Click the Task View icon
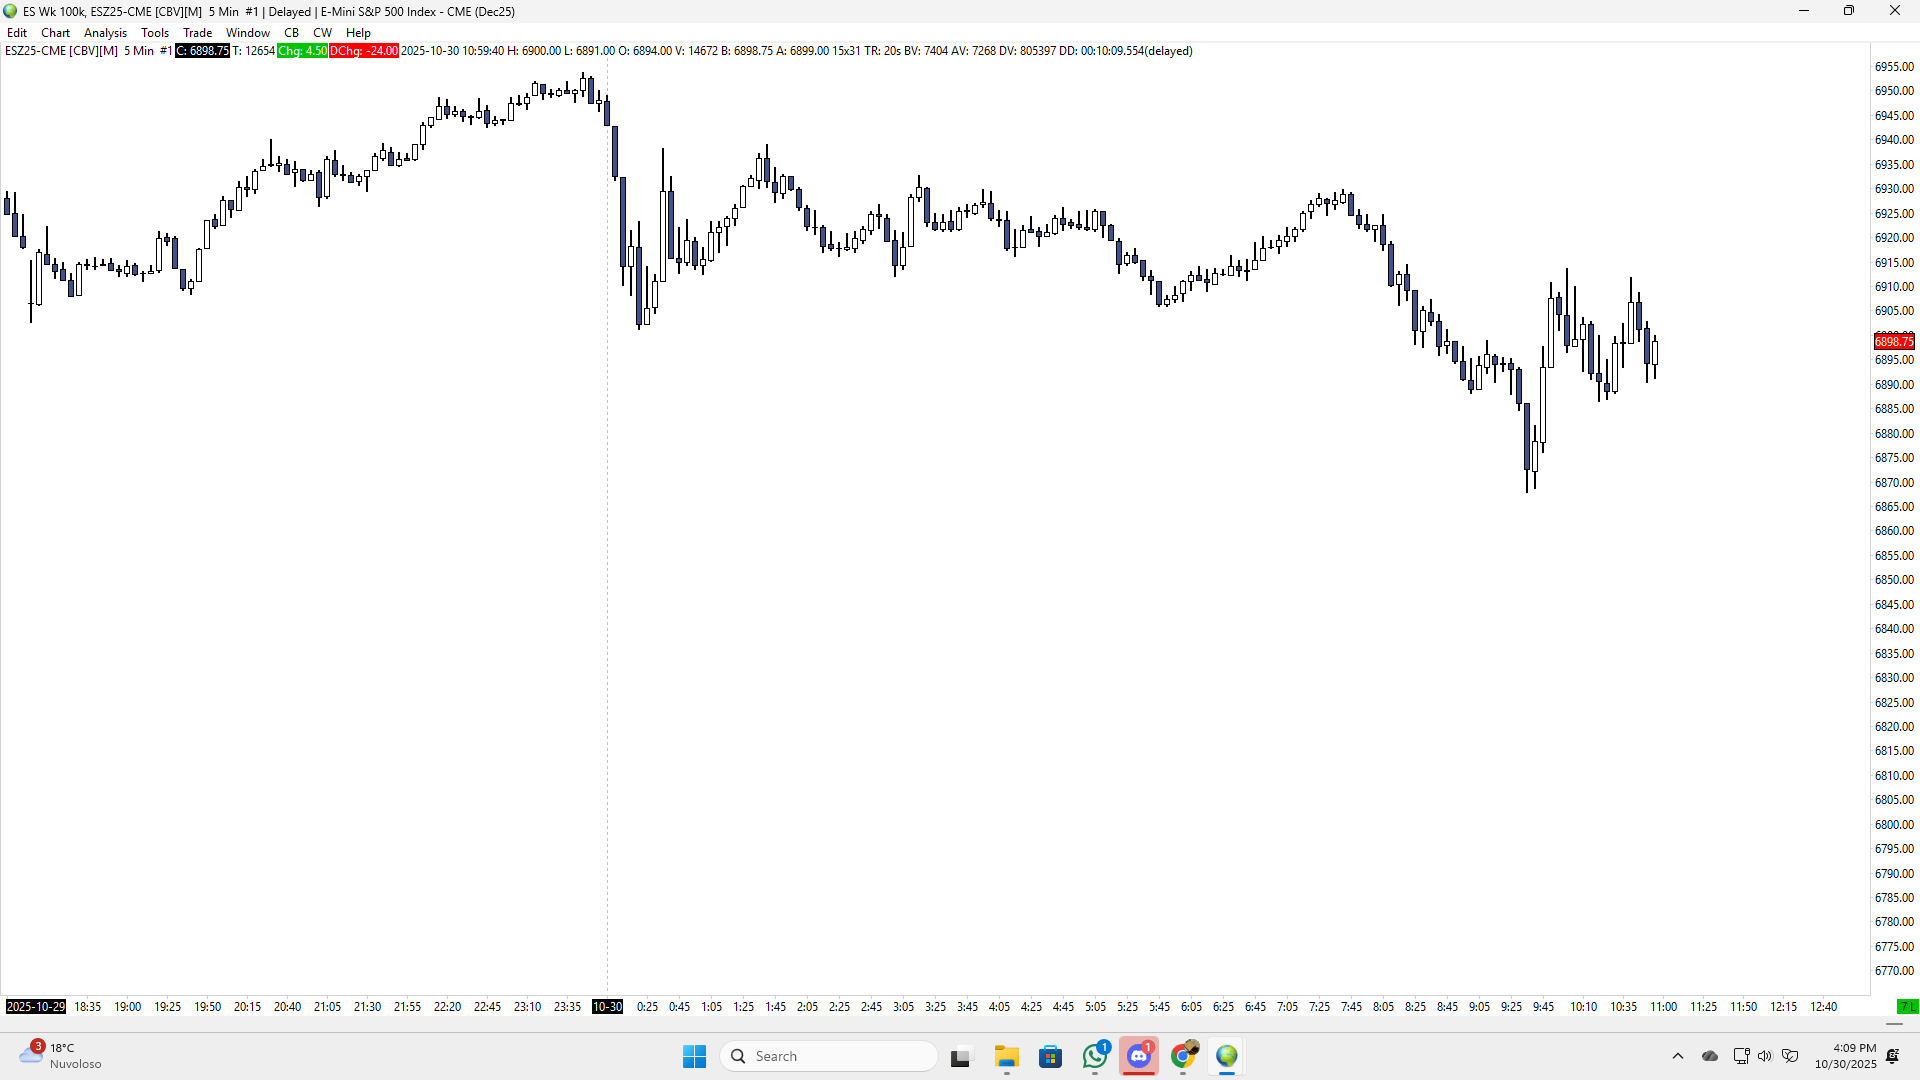This screenshot has height=1080, width=1920. 961,1056
